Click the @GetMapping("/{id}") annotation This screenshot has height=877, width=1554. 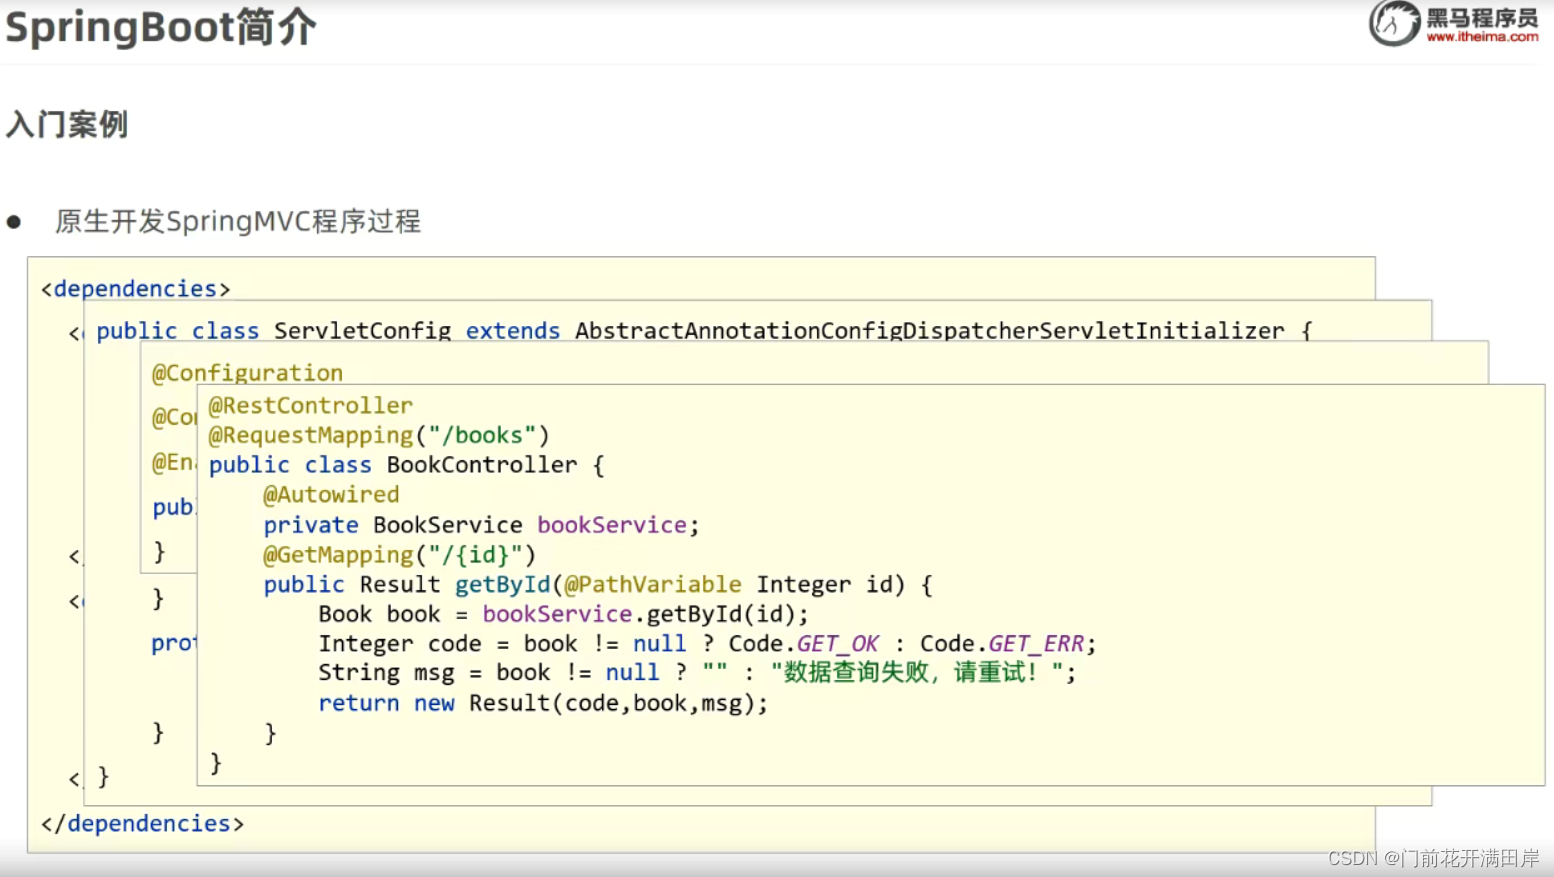pyautogui.click(x=399, y=555)
